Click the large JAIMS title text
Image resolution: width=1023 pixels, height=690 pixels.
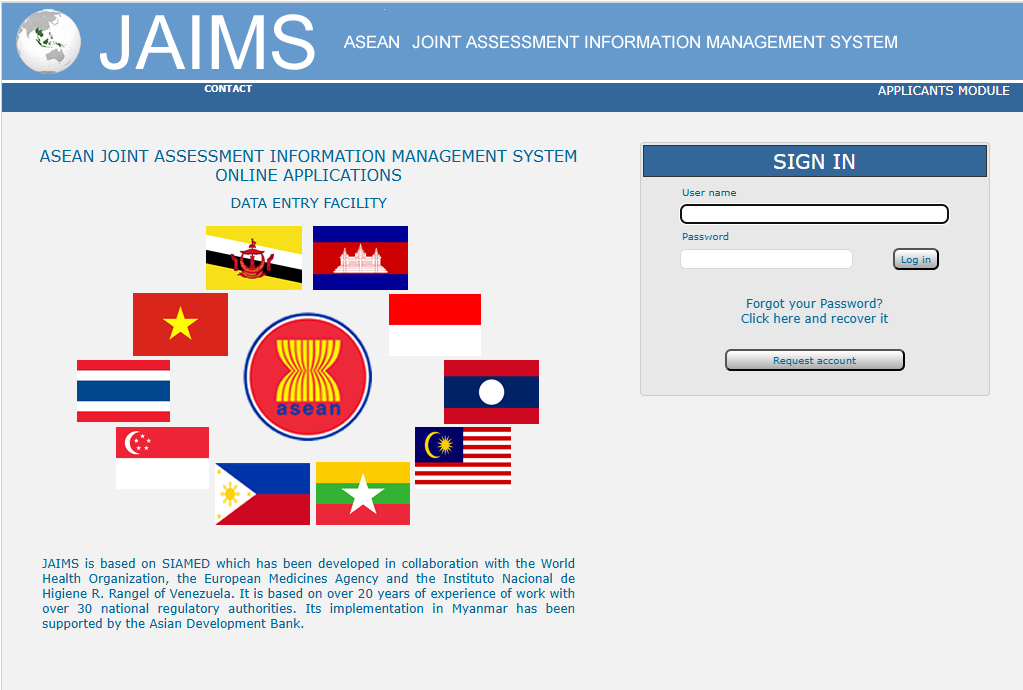pyautogui.click(x=207, y=42)
